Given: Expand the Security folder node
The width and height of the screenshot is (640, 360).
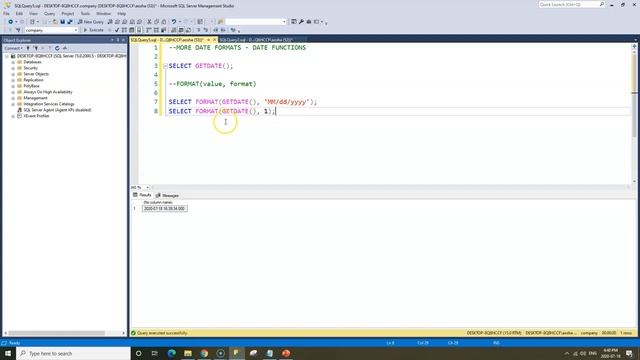Looking at the screenshot, I should pyautogui.click(x=13, y=68).
